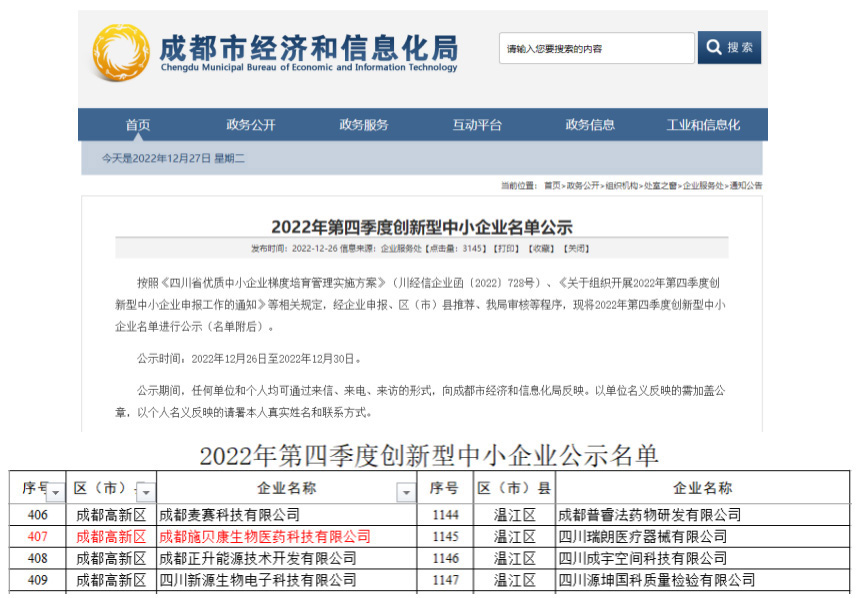Open the 首页 navigation tab
Image resolution: width=858 pixels, height=598 pixels.
138,125
